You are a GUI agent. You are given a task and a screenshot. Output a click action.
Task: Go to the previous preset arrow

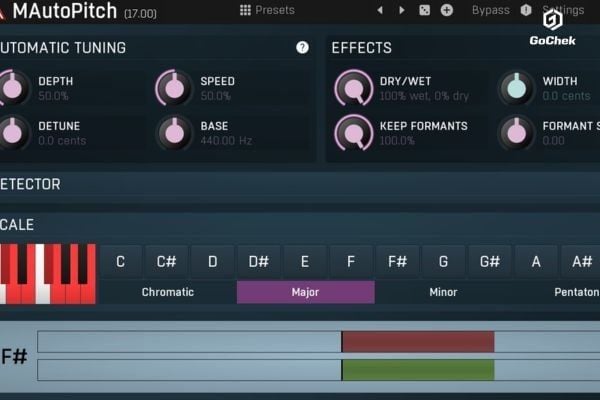click(379, 10)
